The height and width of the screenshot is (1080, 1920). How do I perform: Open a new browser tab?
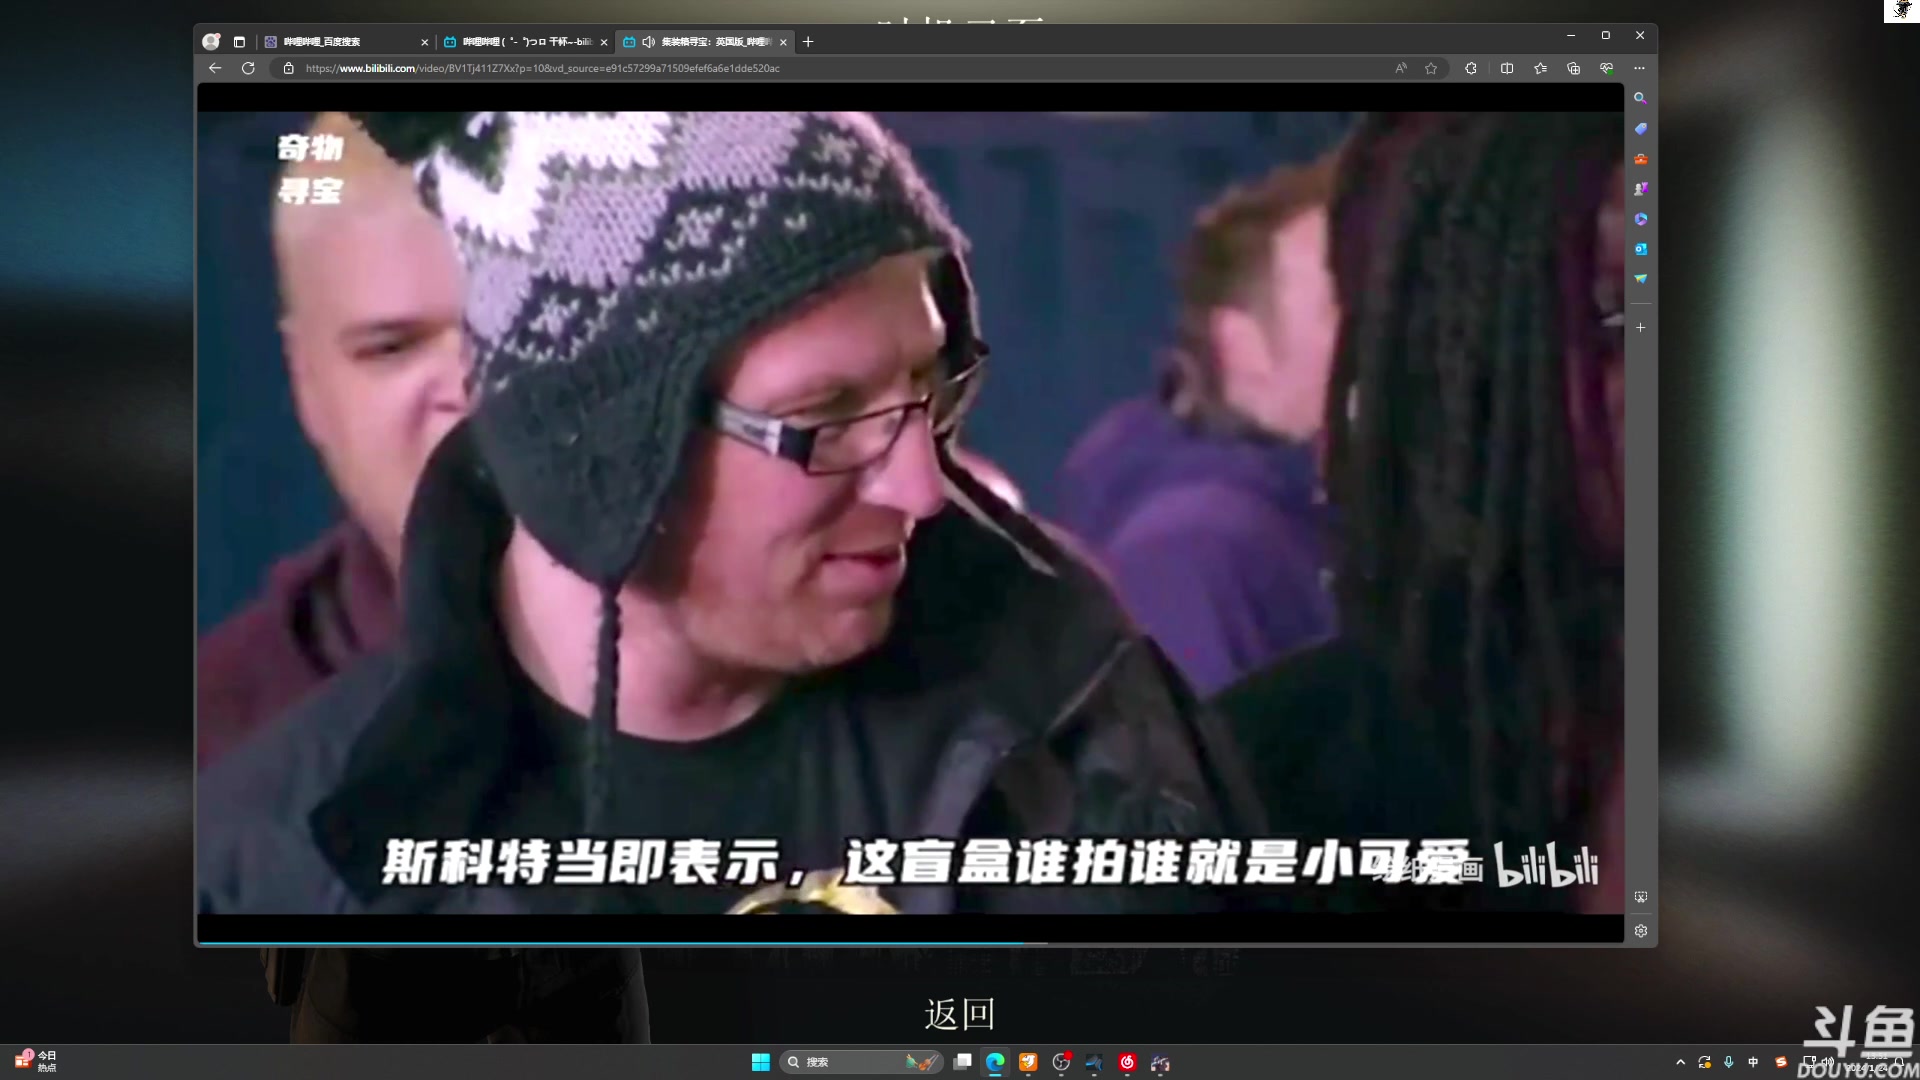808,42
